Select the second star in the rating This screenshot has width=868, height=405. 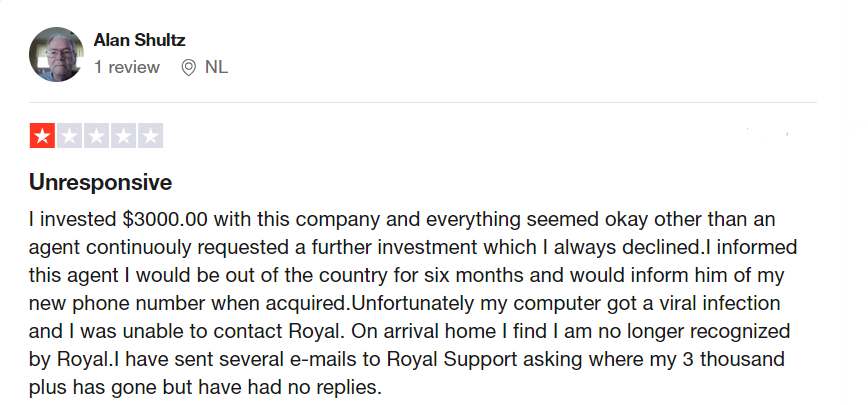[x=69, y=137]
